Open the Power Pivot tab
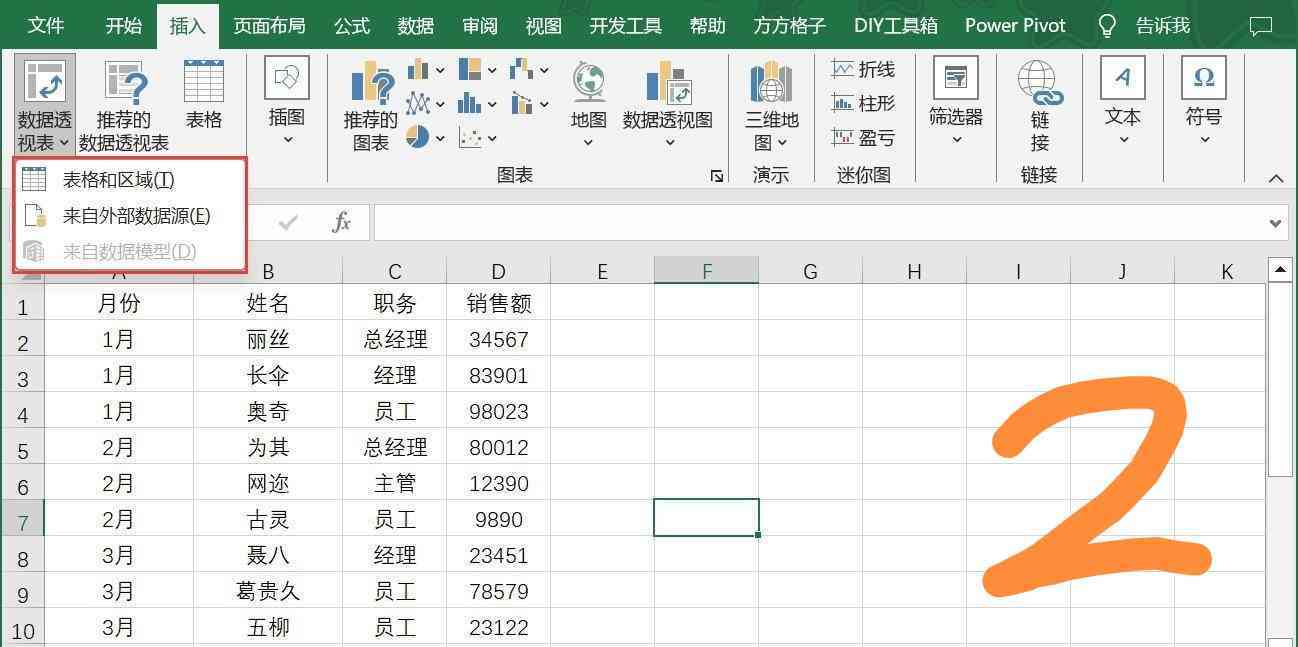1298x647 pixels. click(x=1014, y=25)
